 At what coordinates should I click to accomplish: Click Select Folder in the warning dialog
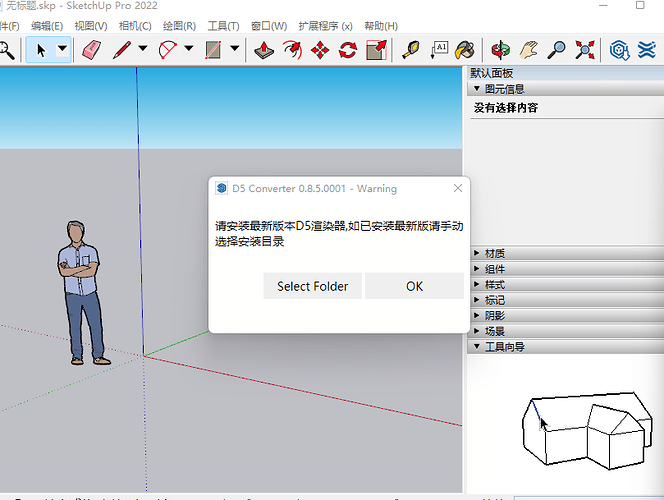[x=313, y=286]
